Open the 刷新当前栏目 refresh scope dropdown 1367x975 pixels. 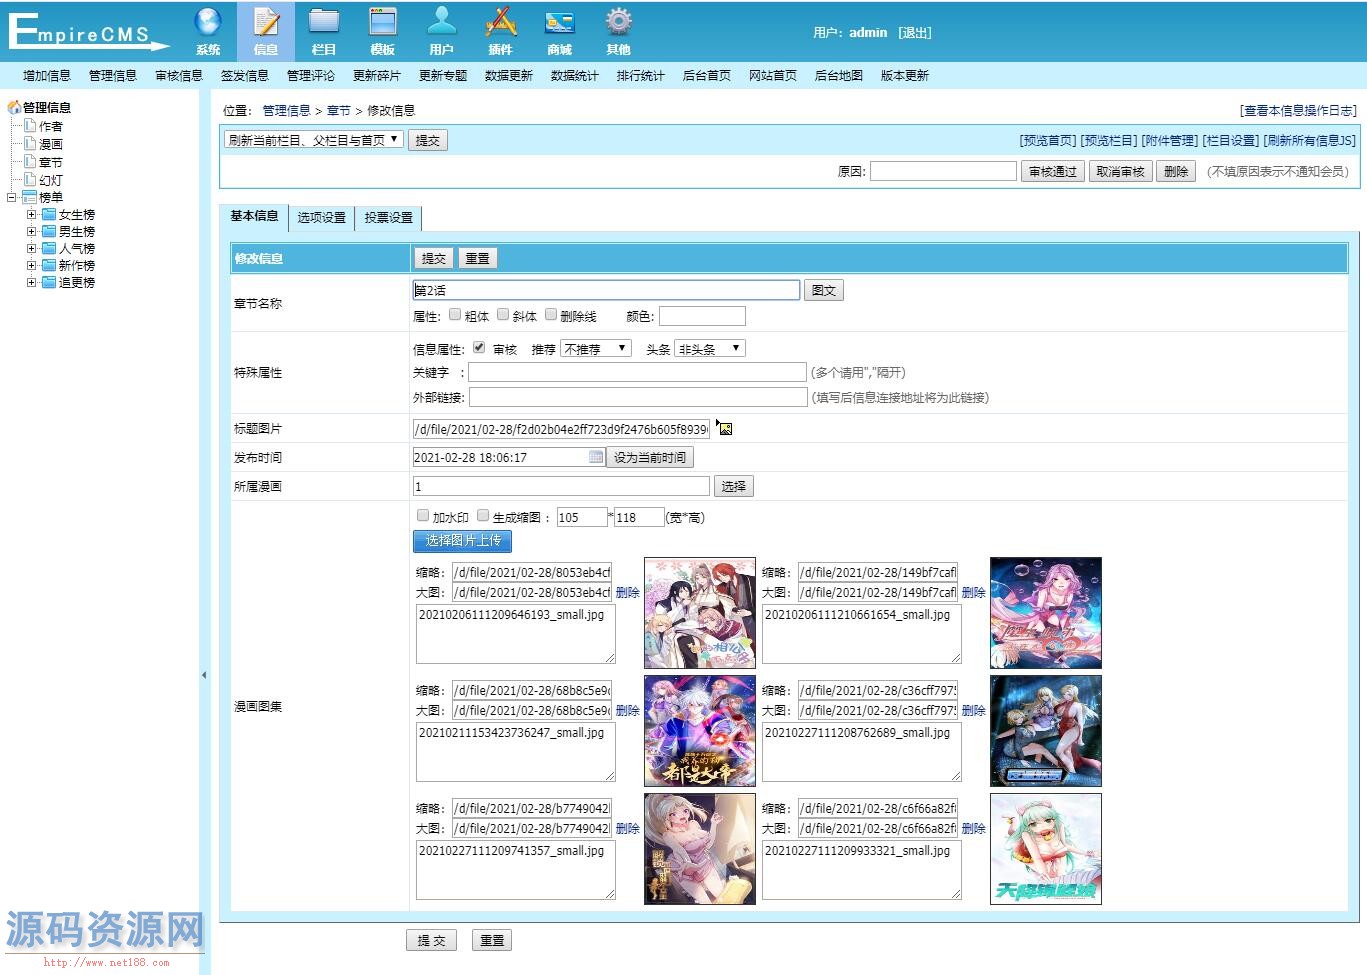point(314,140)
